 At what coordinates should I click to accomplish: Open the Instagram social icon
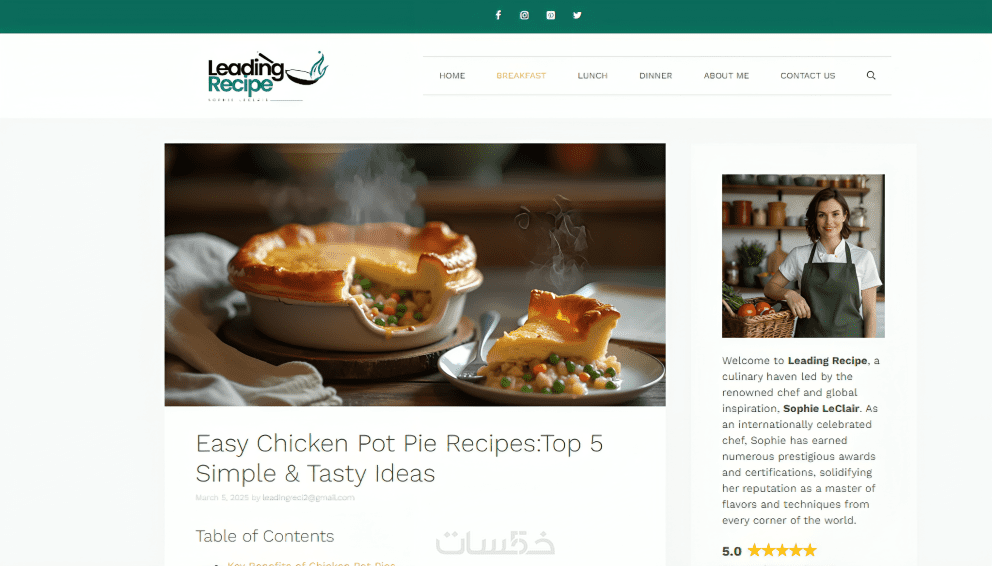click(524, 15)
